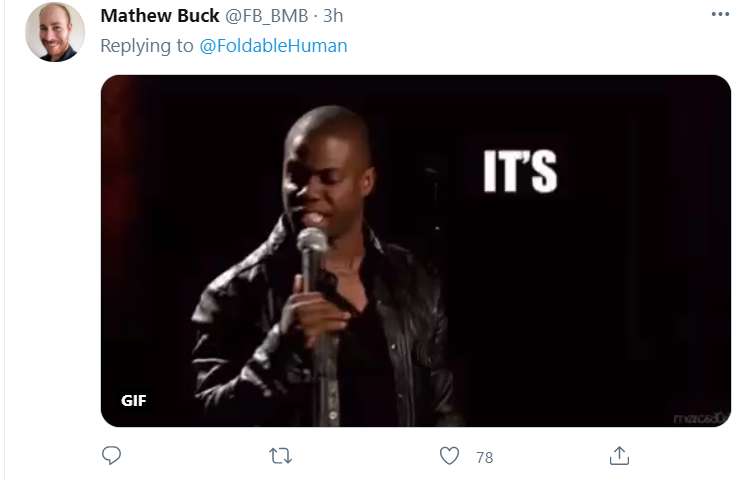Click the Replying to text

(x=147, y=46)
